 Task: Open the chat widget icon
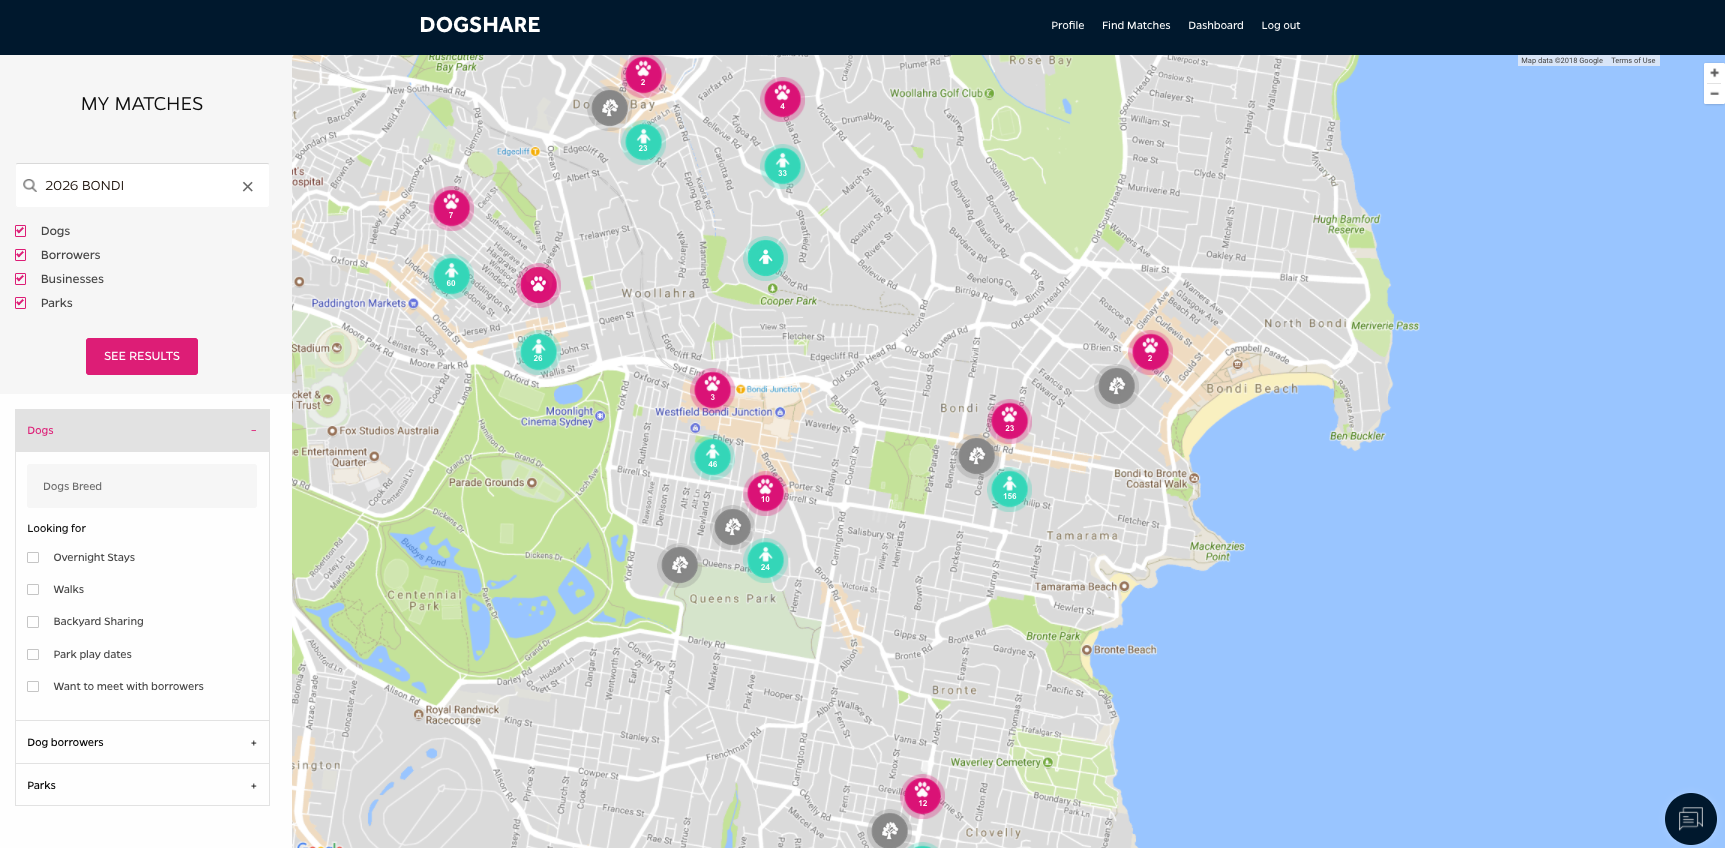click(1690, 819)
